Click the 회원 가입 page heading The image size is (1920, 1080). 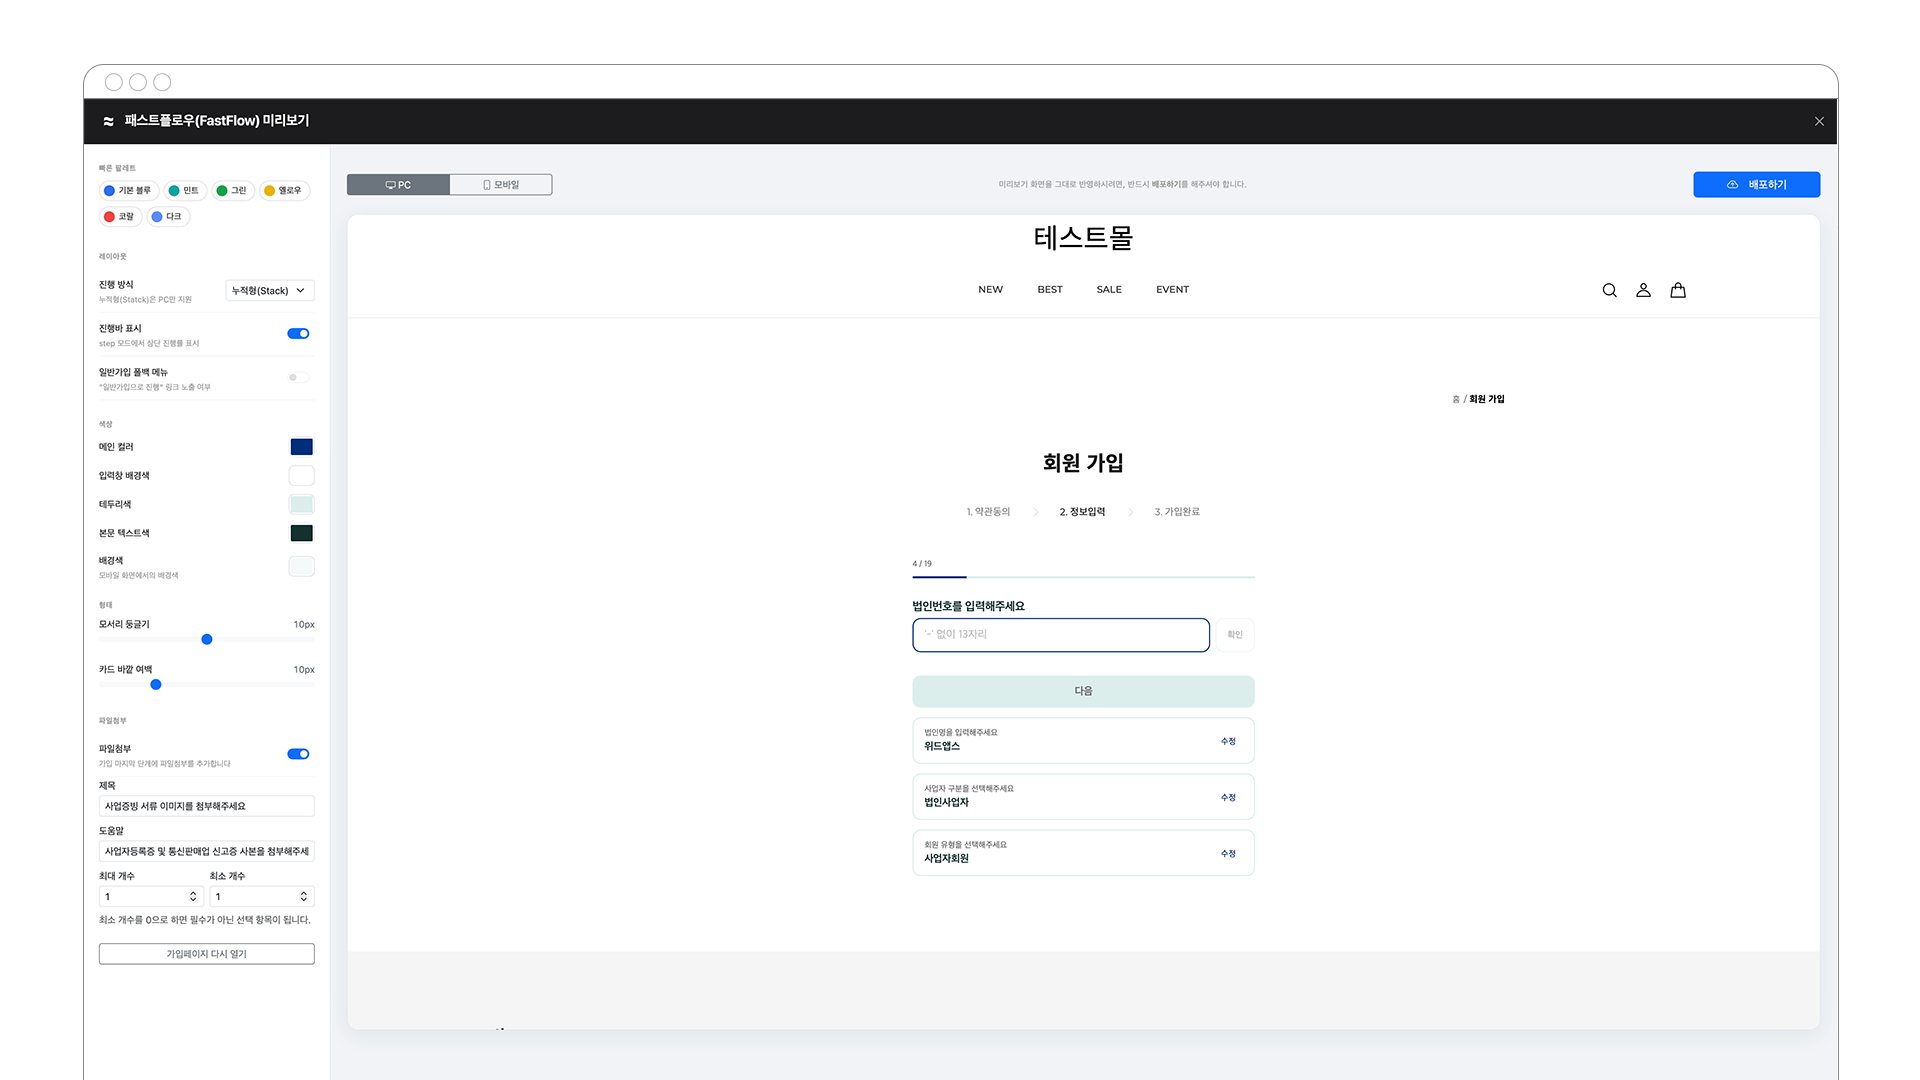(1083, 463)
